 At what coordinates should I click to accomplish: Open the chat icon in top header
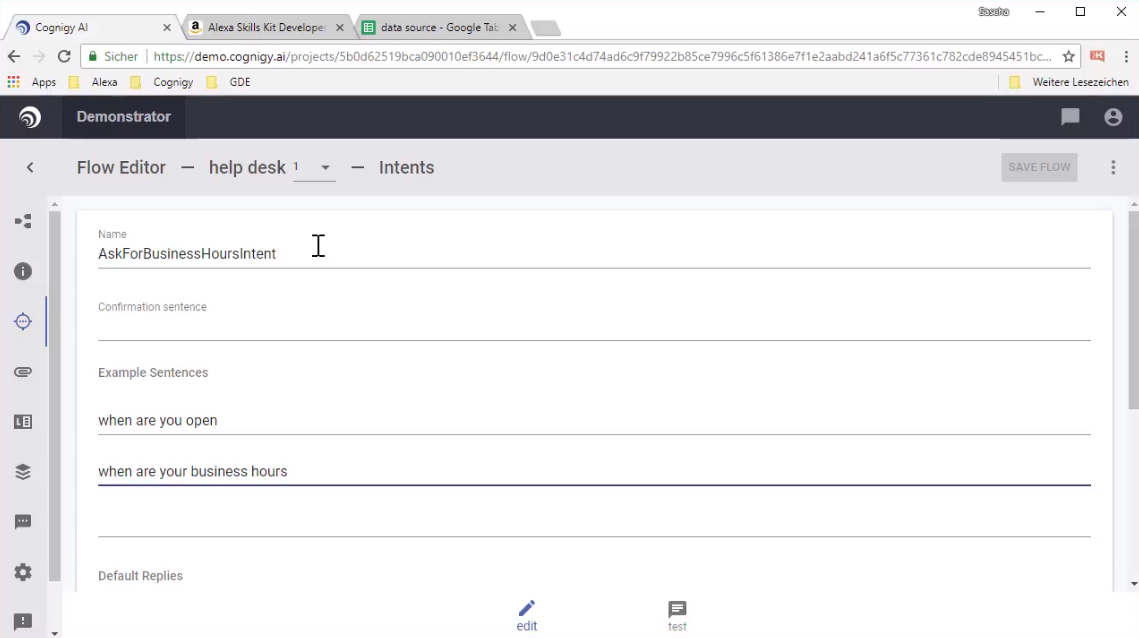point(1070,117)
